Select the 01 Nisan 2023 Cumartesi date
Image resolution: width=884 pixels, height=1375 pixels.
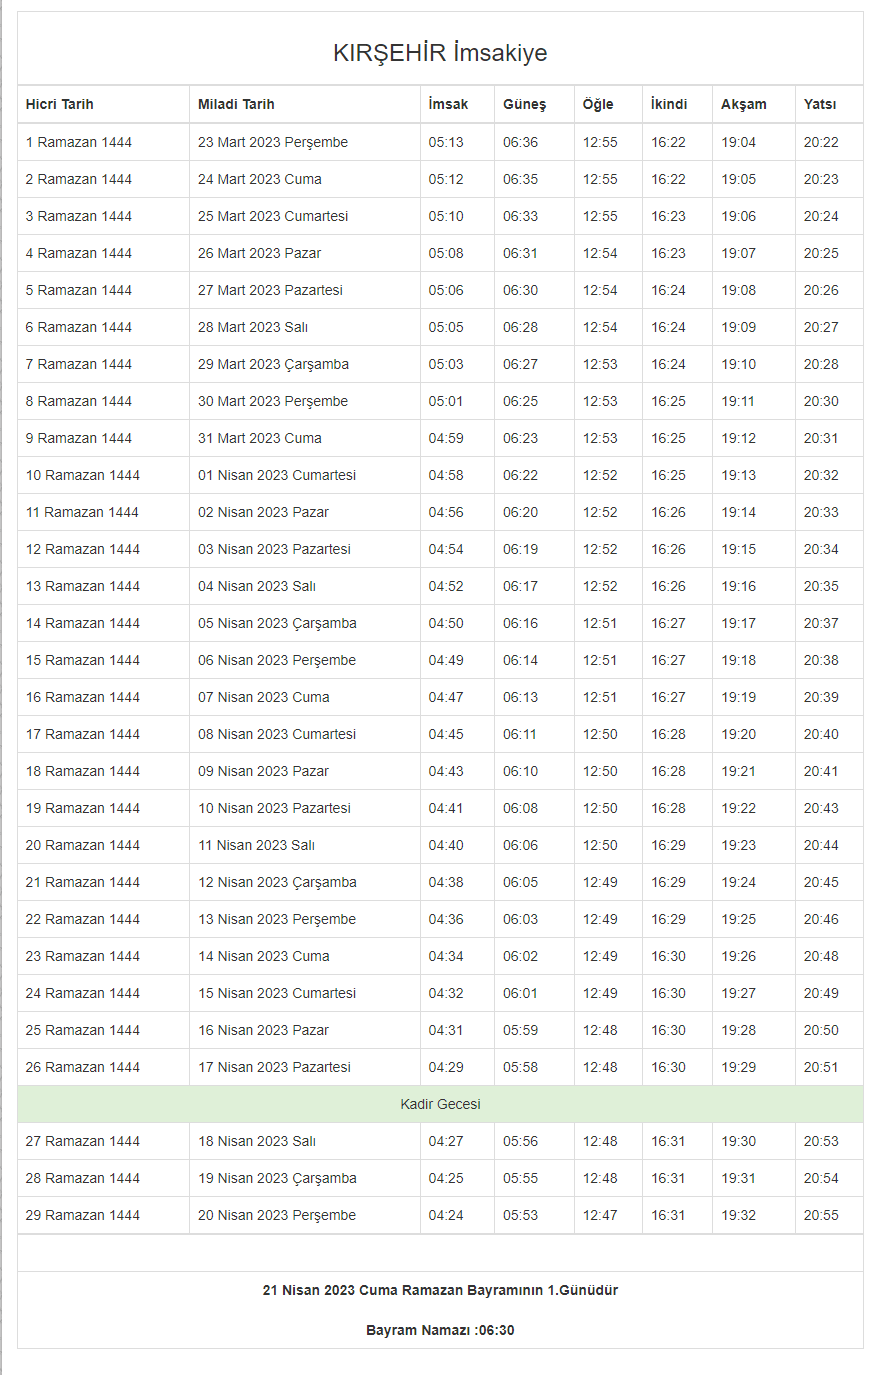pos(277,475)
